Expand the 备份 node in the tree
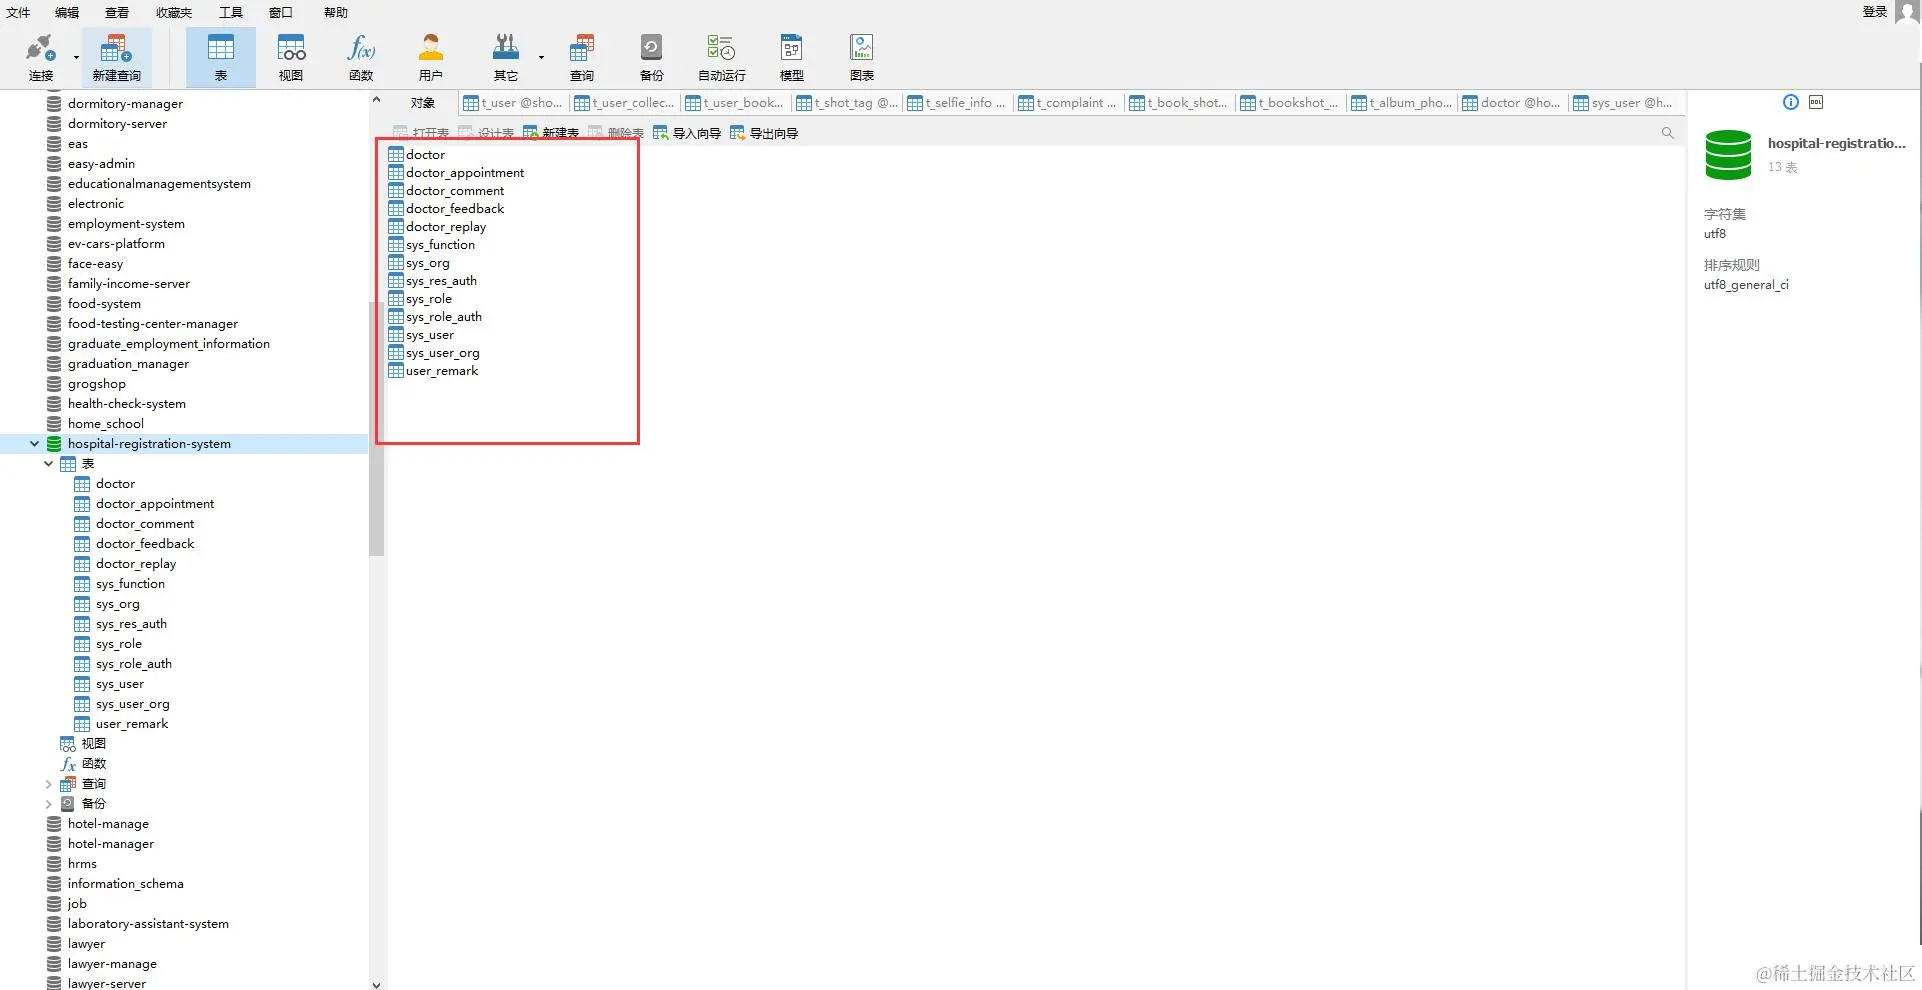This screenshot has width=1922, height=990. 48,804
